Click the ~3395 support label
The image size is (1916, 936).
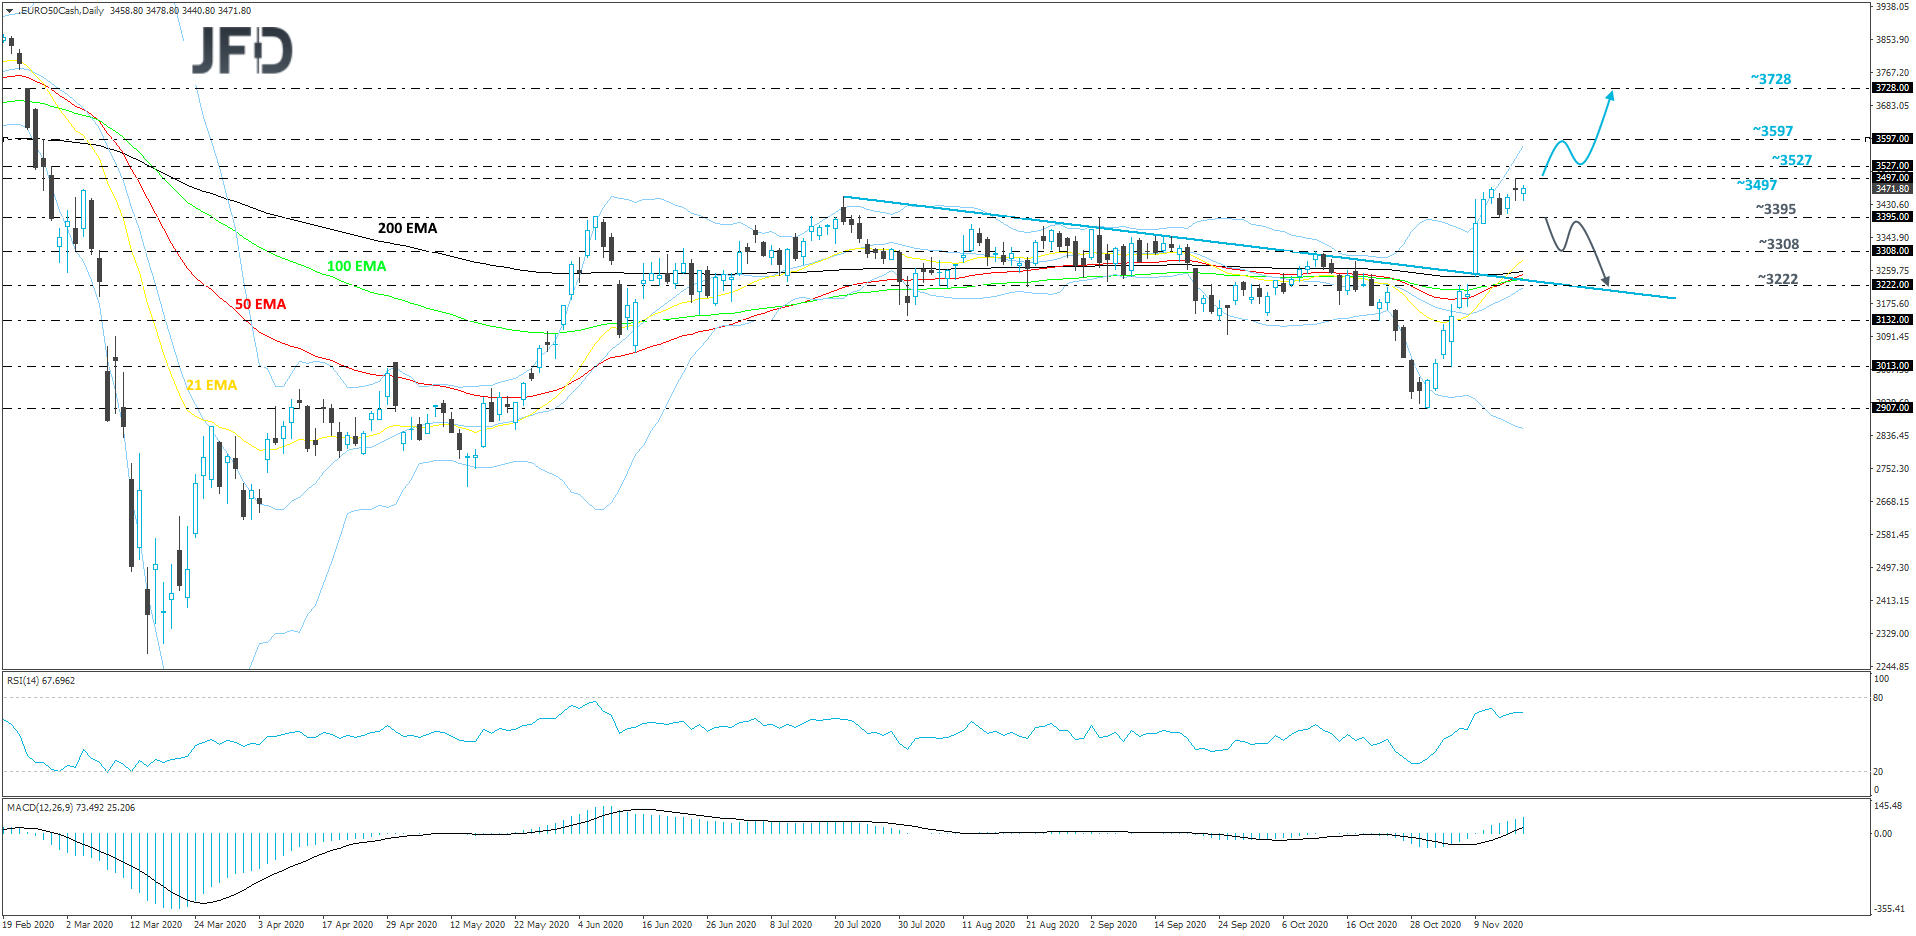pos(1776,209)
